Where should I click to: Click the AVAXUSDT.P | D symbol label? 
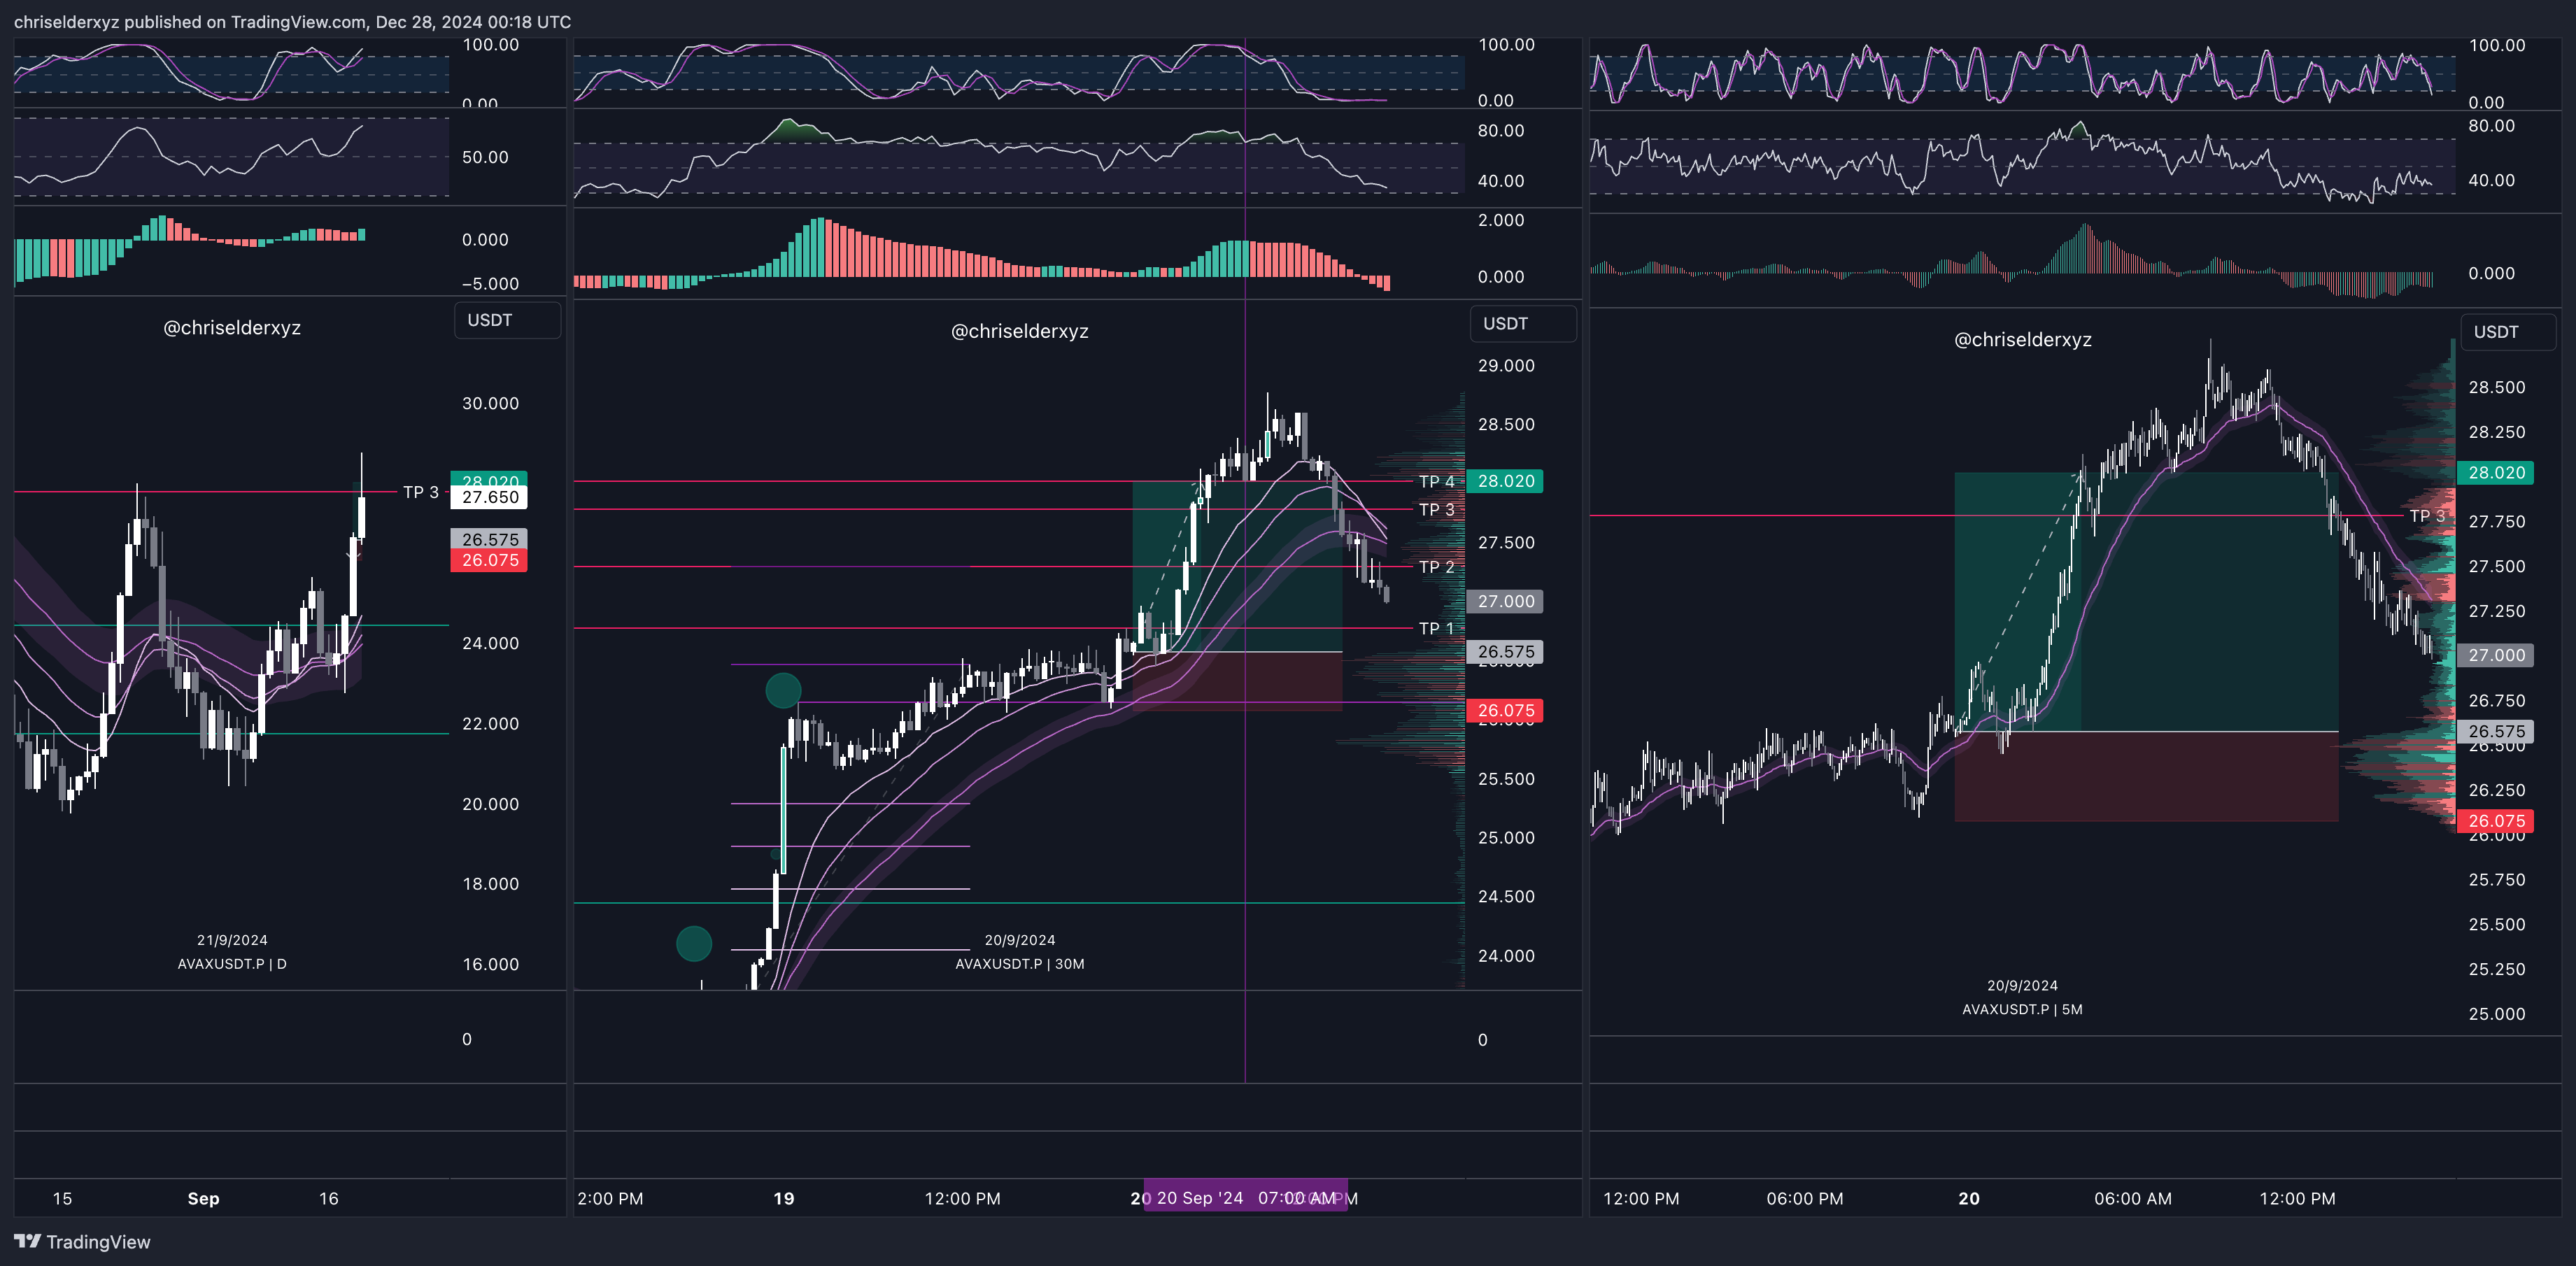pyautogui.click(x=232, y=964)
